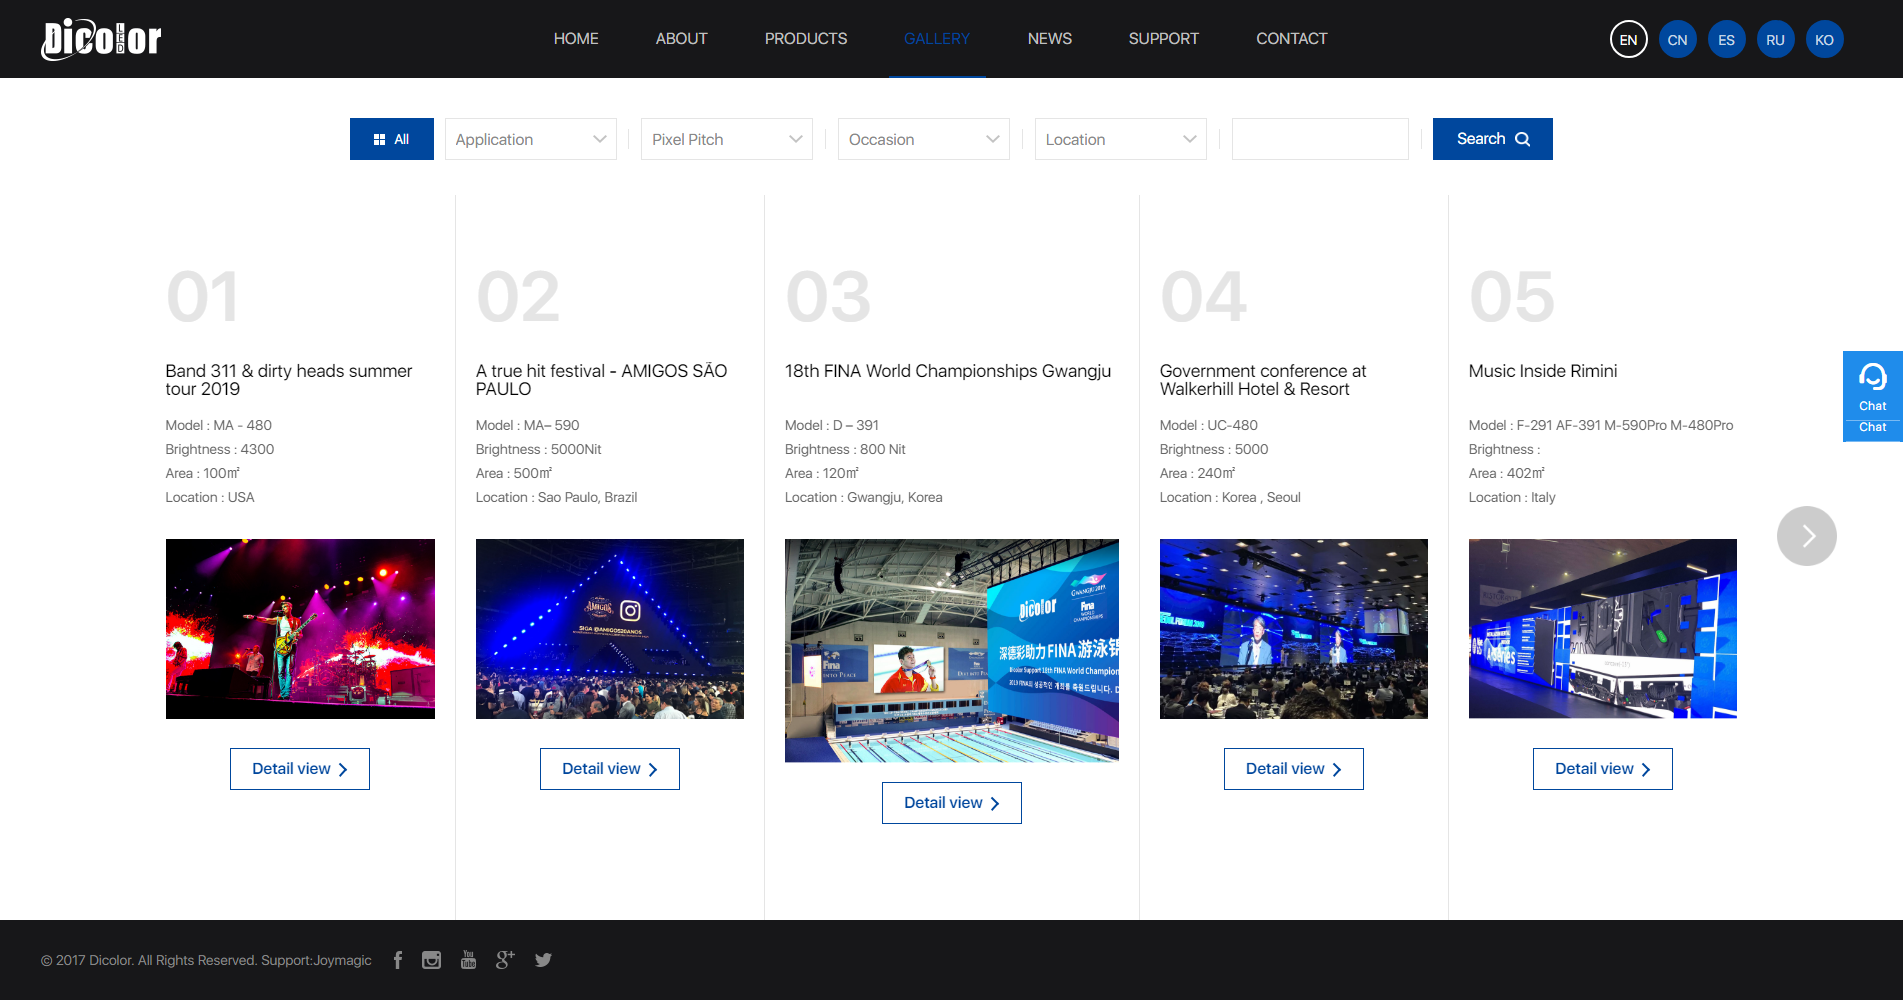Open the Location dropdown filter
The height and width of the screenshot is (1000, 1903).
tap(1120, 139)
